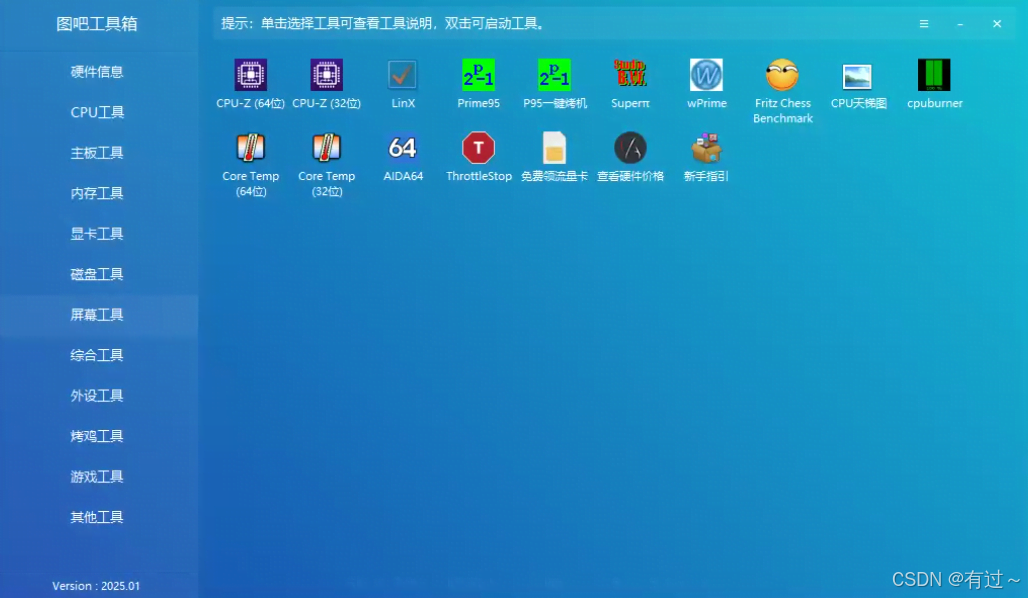
Task: Switch to the 显卡工具 category
Action: point(97,234)
